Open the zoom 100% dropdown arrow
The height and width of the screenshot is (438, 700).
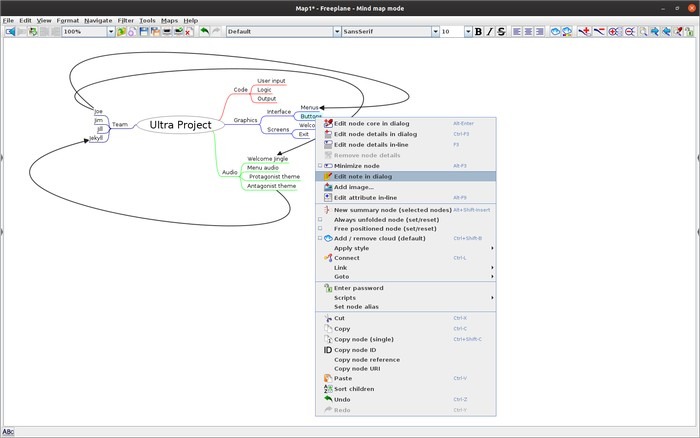(111, 31)
